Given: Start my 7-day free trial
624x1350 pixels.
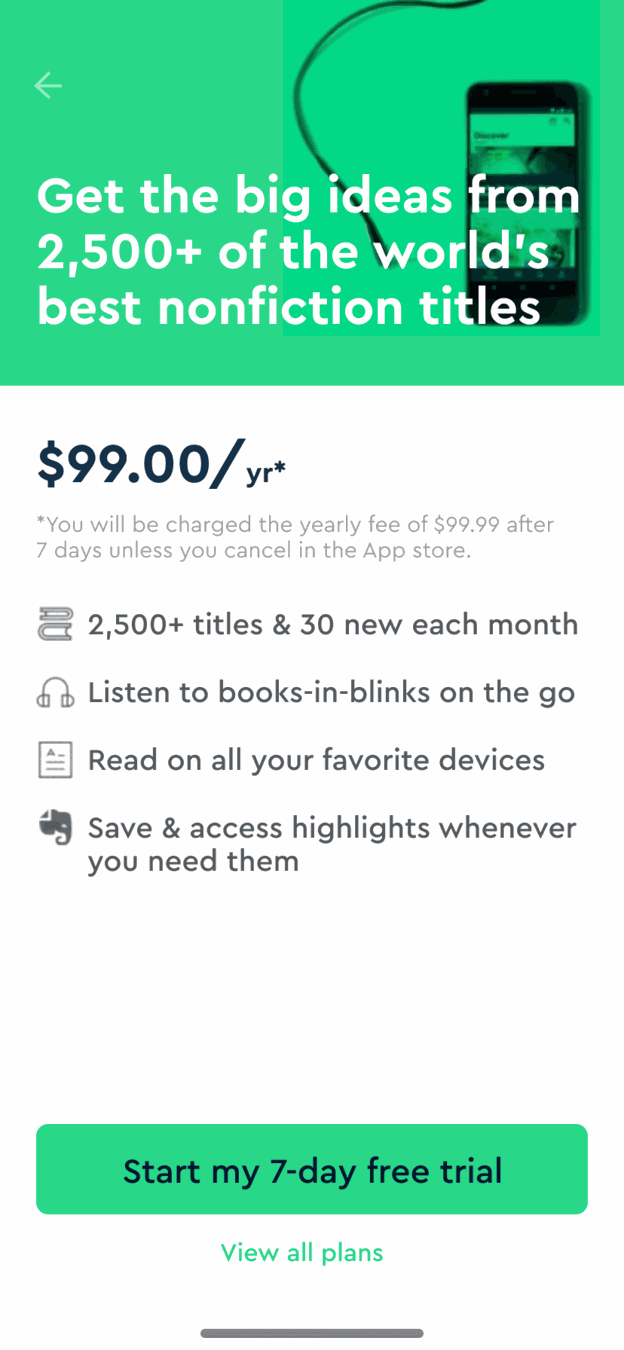Looking at the screenshot, I should (x=312, y=1169).
